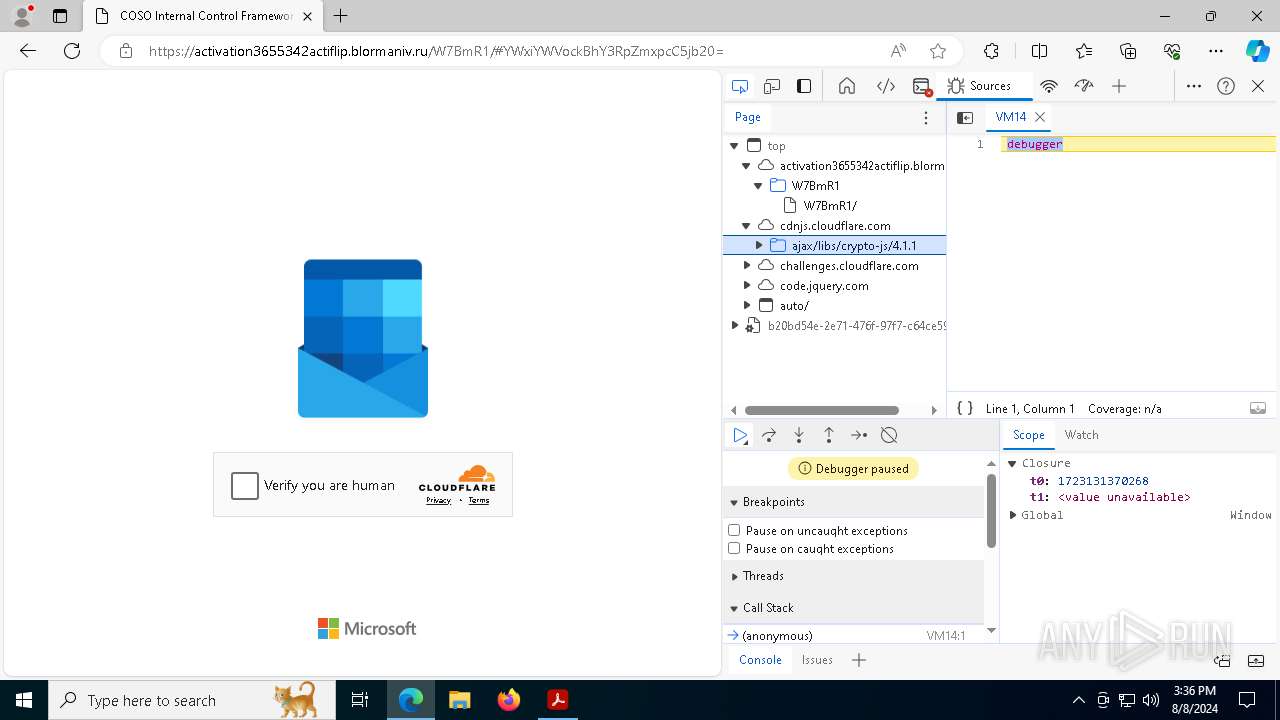Screen dimensions: 1280x720
Task: Collapse cdnjs.cloudflare.com node
Action: coord(746,226)
